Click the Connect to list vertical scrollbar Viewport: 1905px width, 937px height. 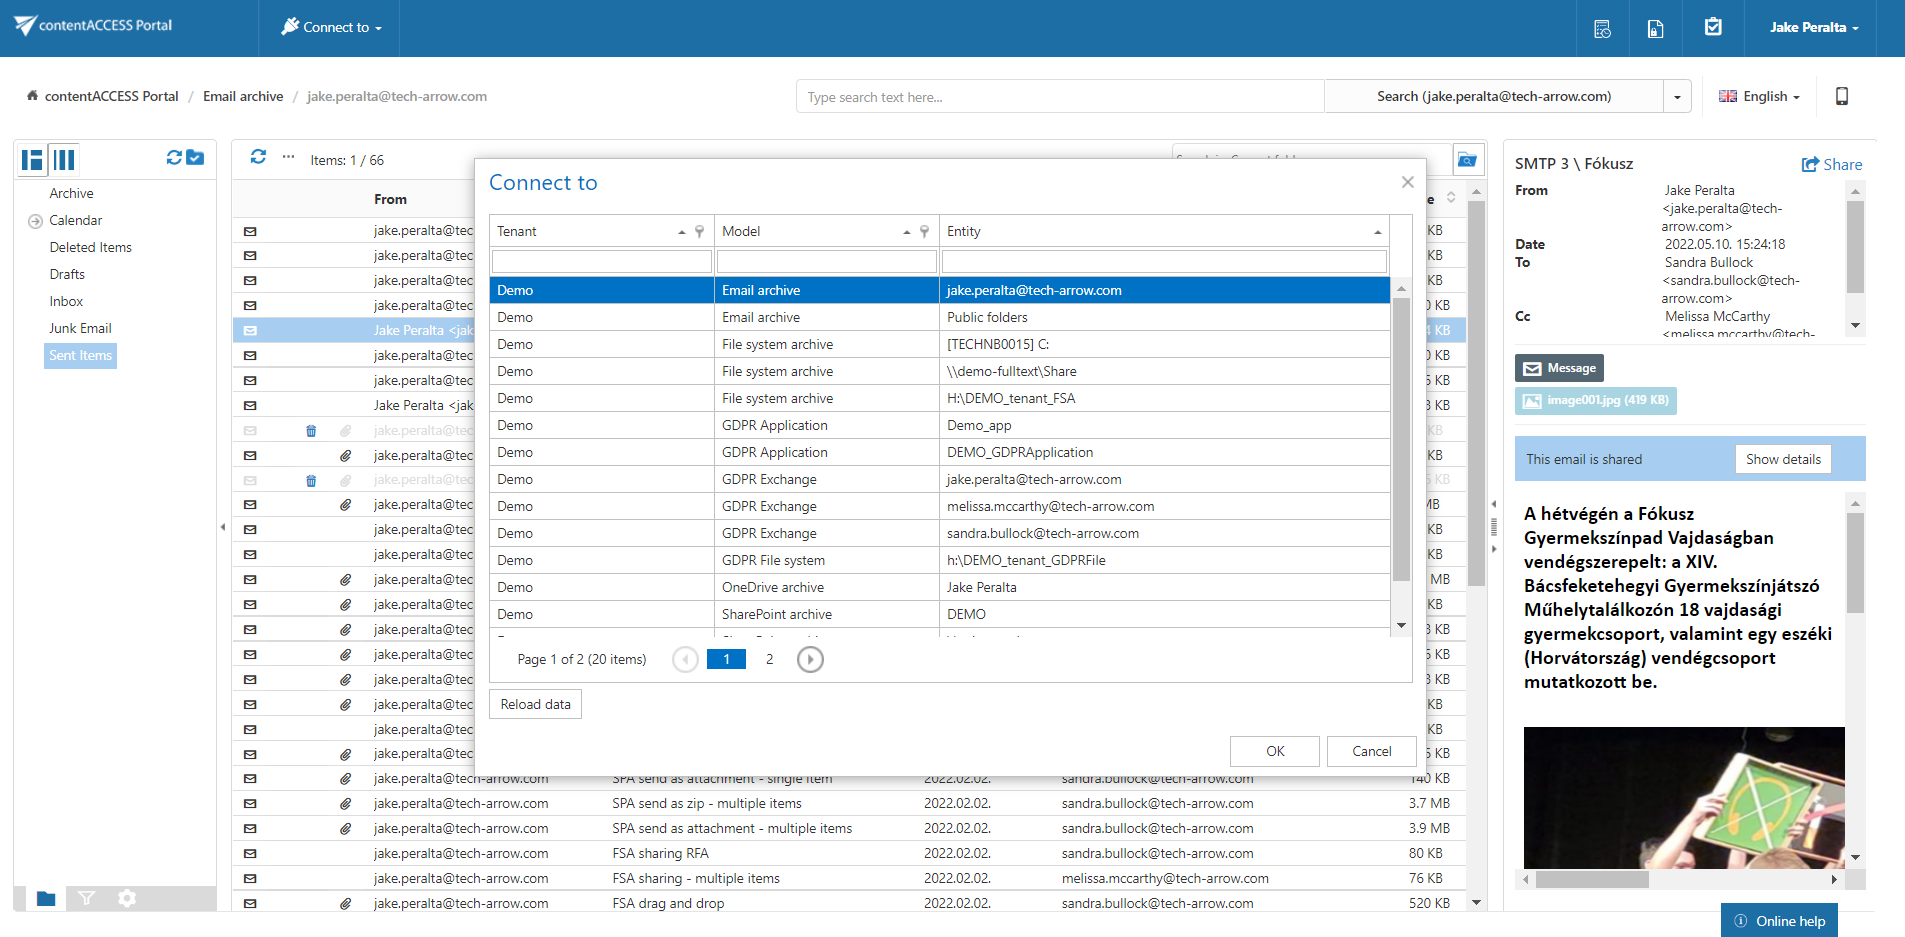click(1400, 440)
